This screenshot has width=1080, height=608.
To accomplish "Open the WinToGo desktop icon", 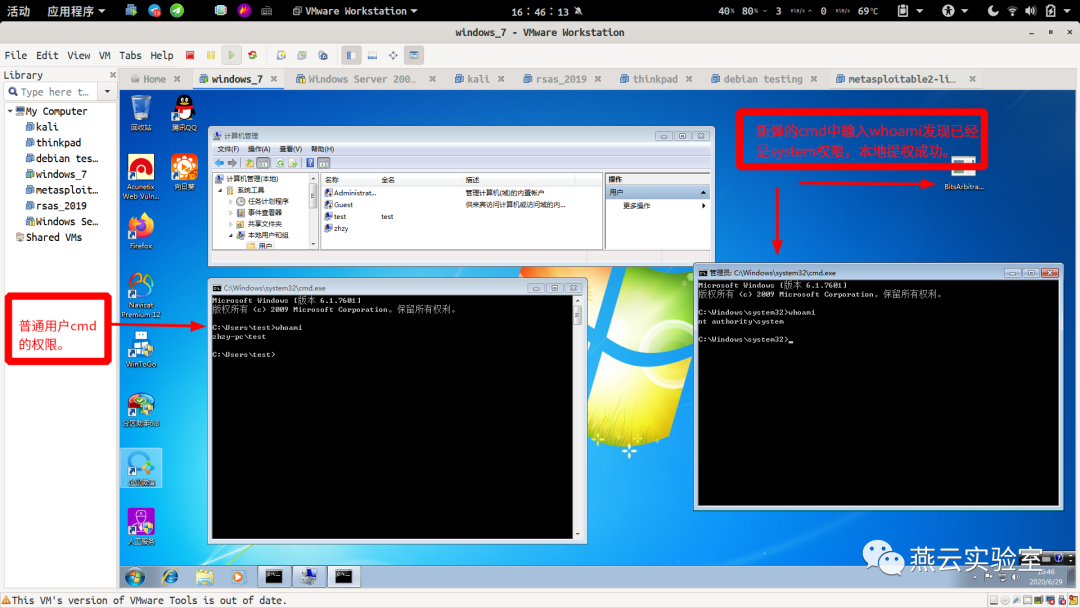I will point(141,348).
